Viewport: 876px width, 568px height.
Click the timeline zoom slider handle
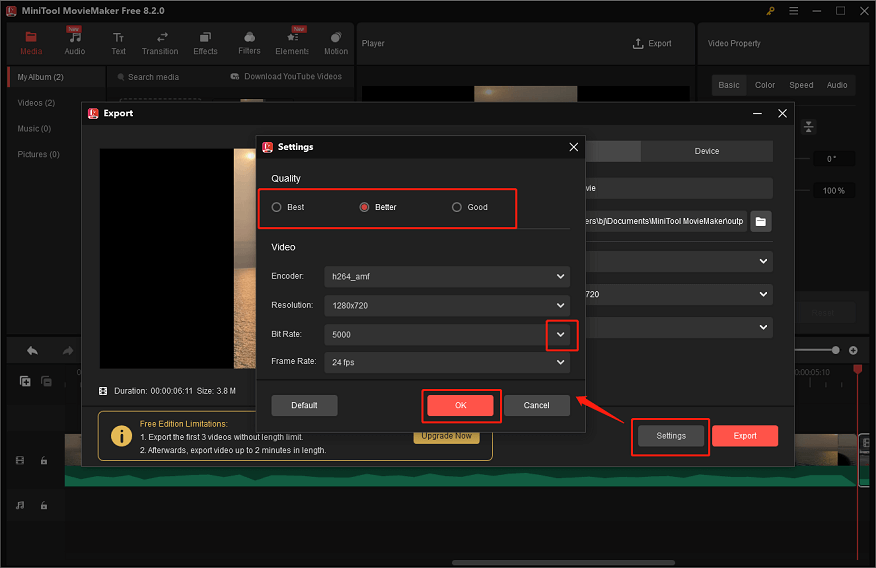(835, 350)
